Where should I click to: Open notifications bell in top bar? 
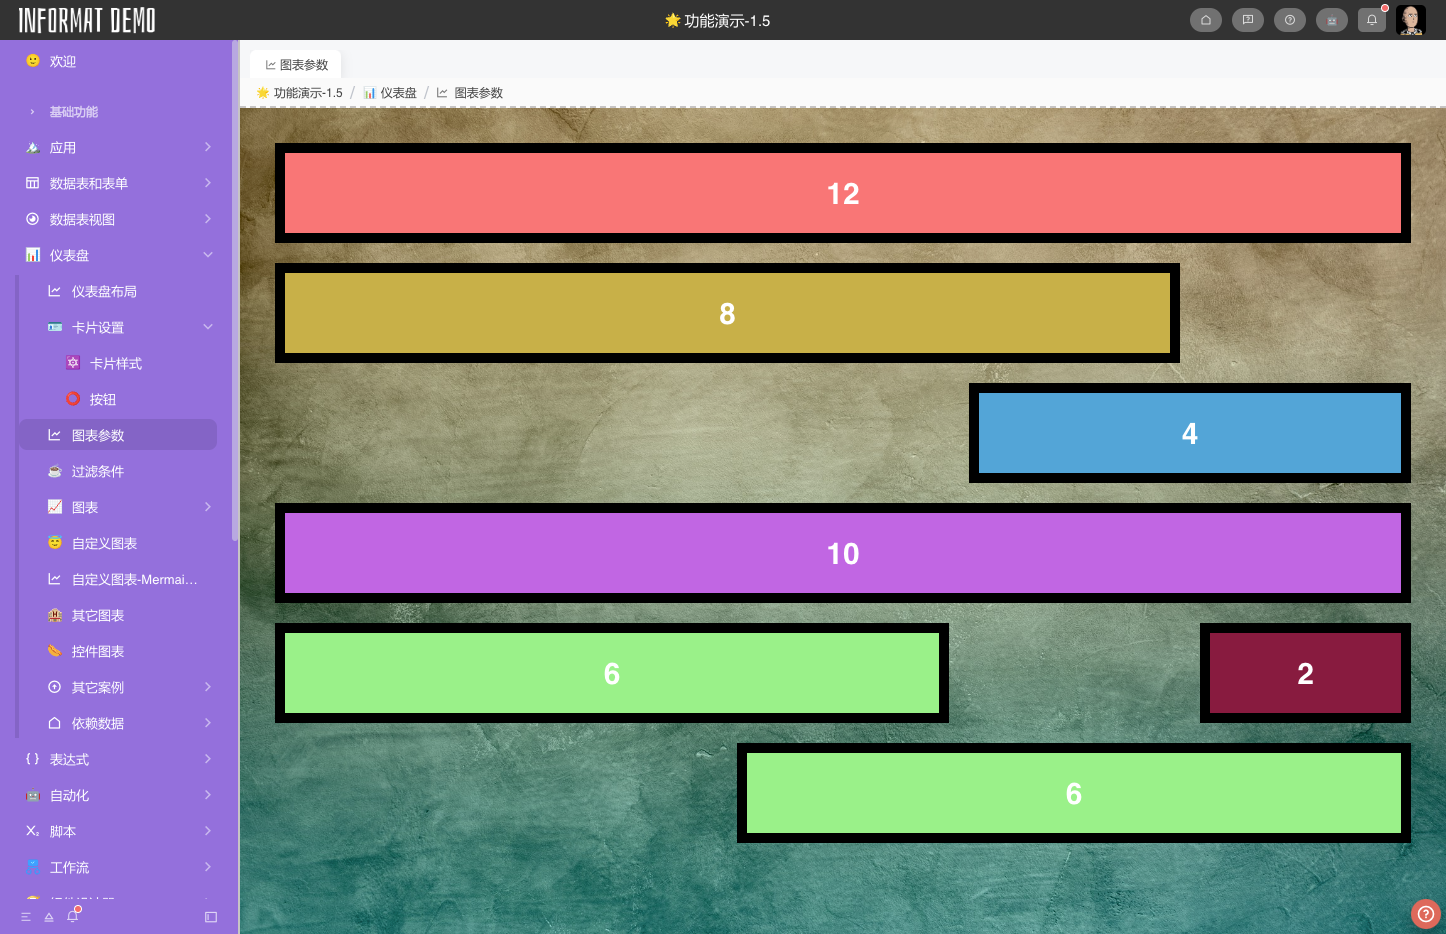[x=1372, y=20]
